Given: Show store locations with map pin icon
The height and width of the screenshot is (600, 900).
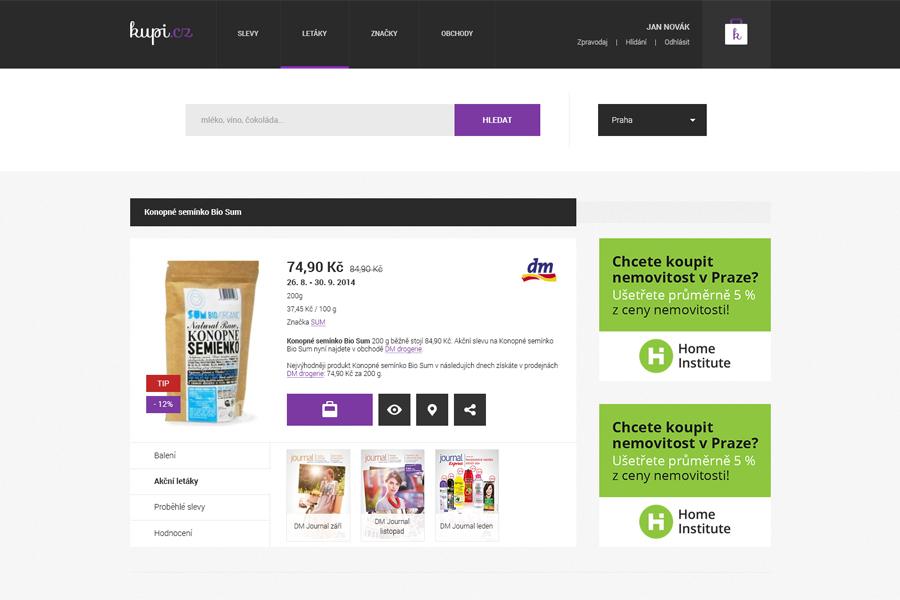Looking at the screenshot, I should (x=432, y=409).
